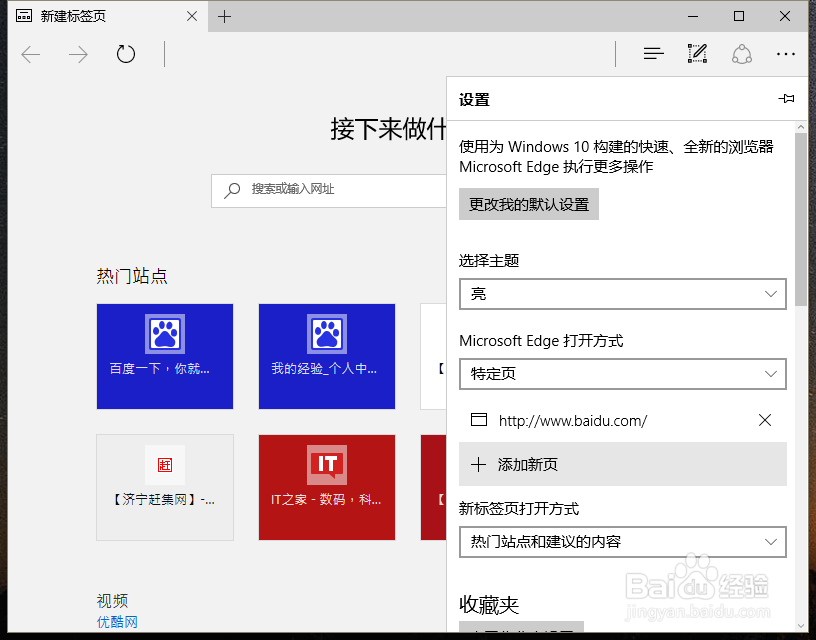Close the 新建标签页 tab

[192, 17]
